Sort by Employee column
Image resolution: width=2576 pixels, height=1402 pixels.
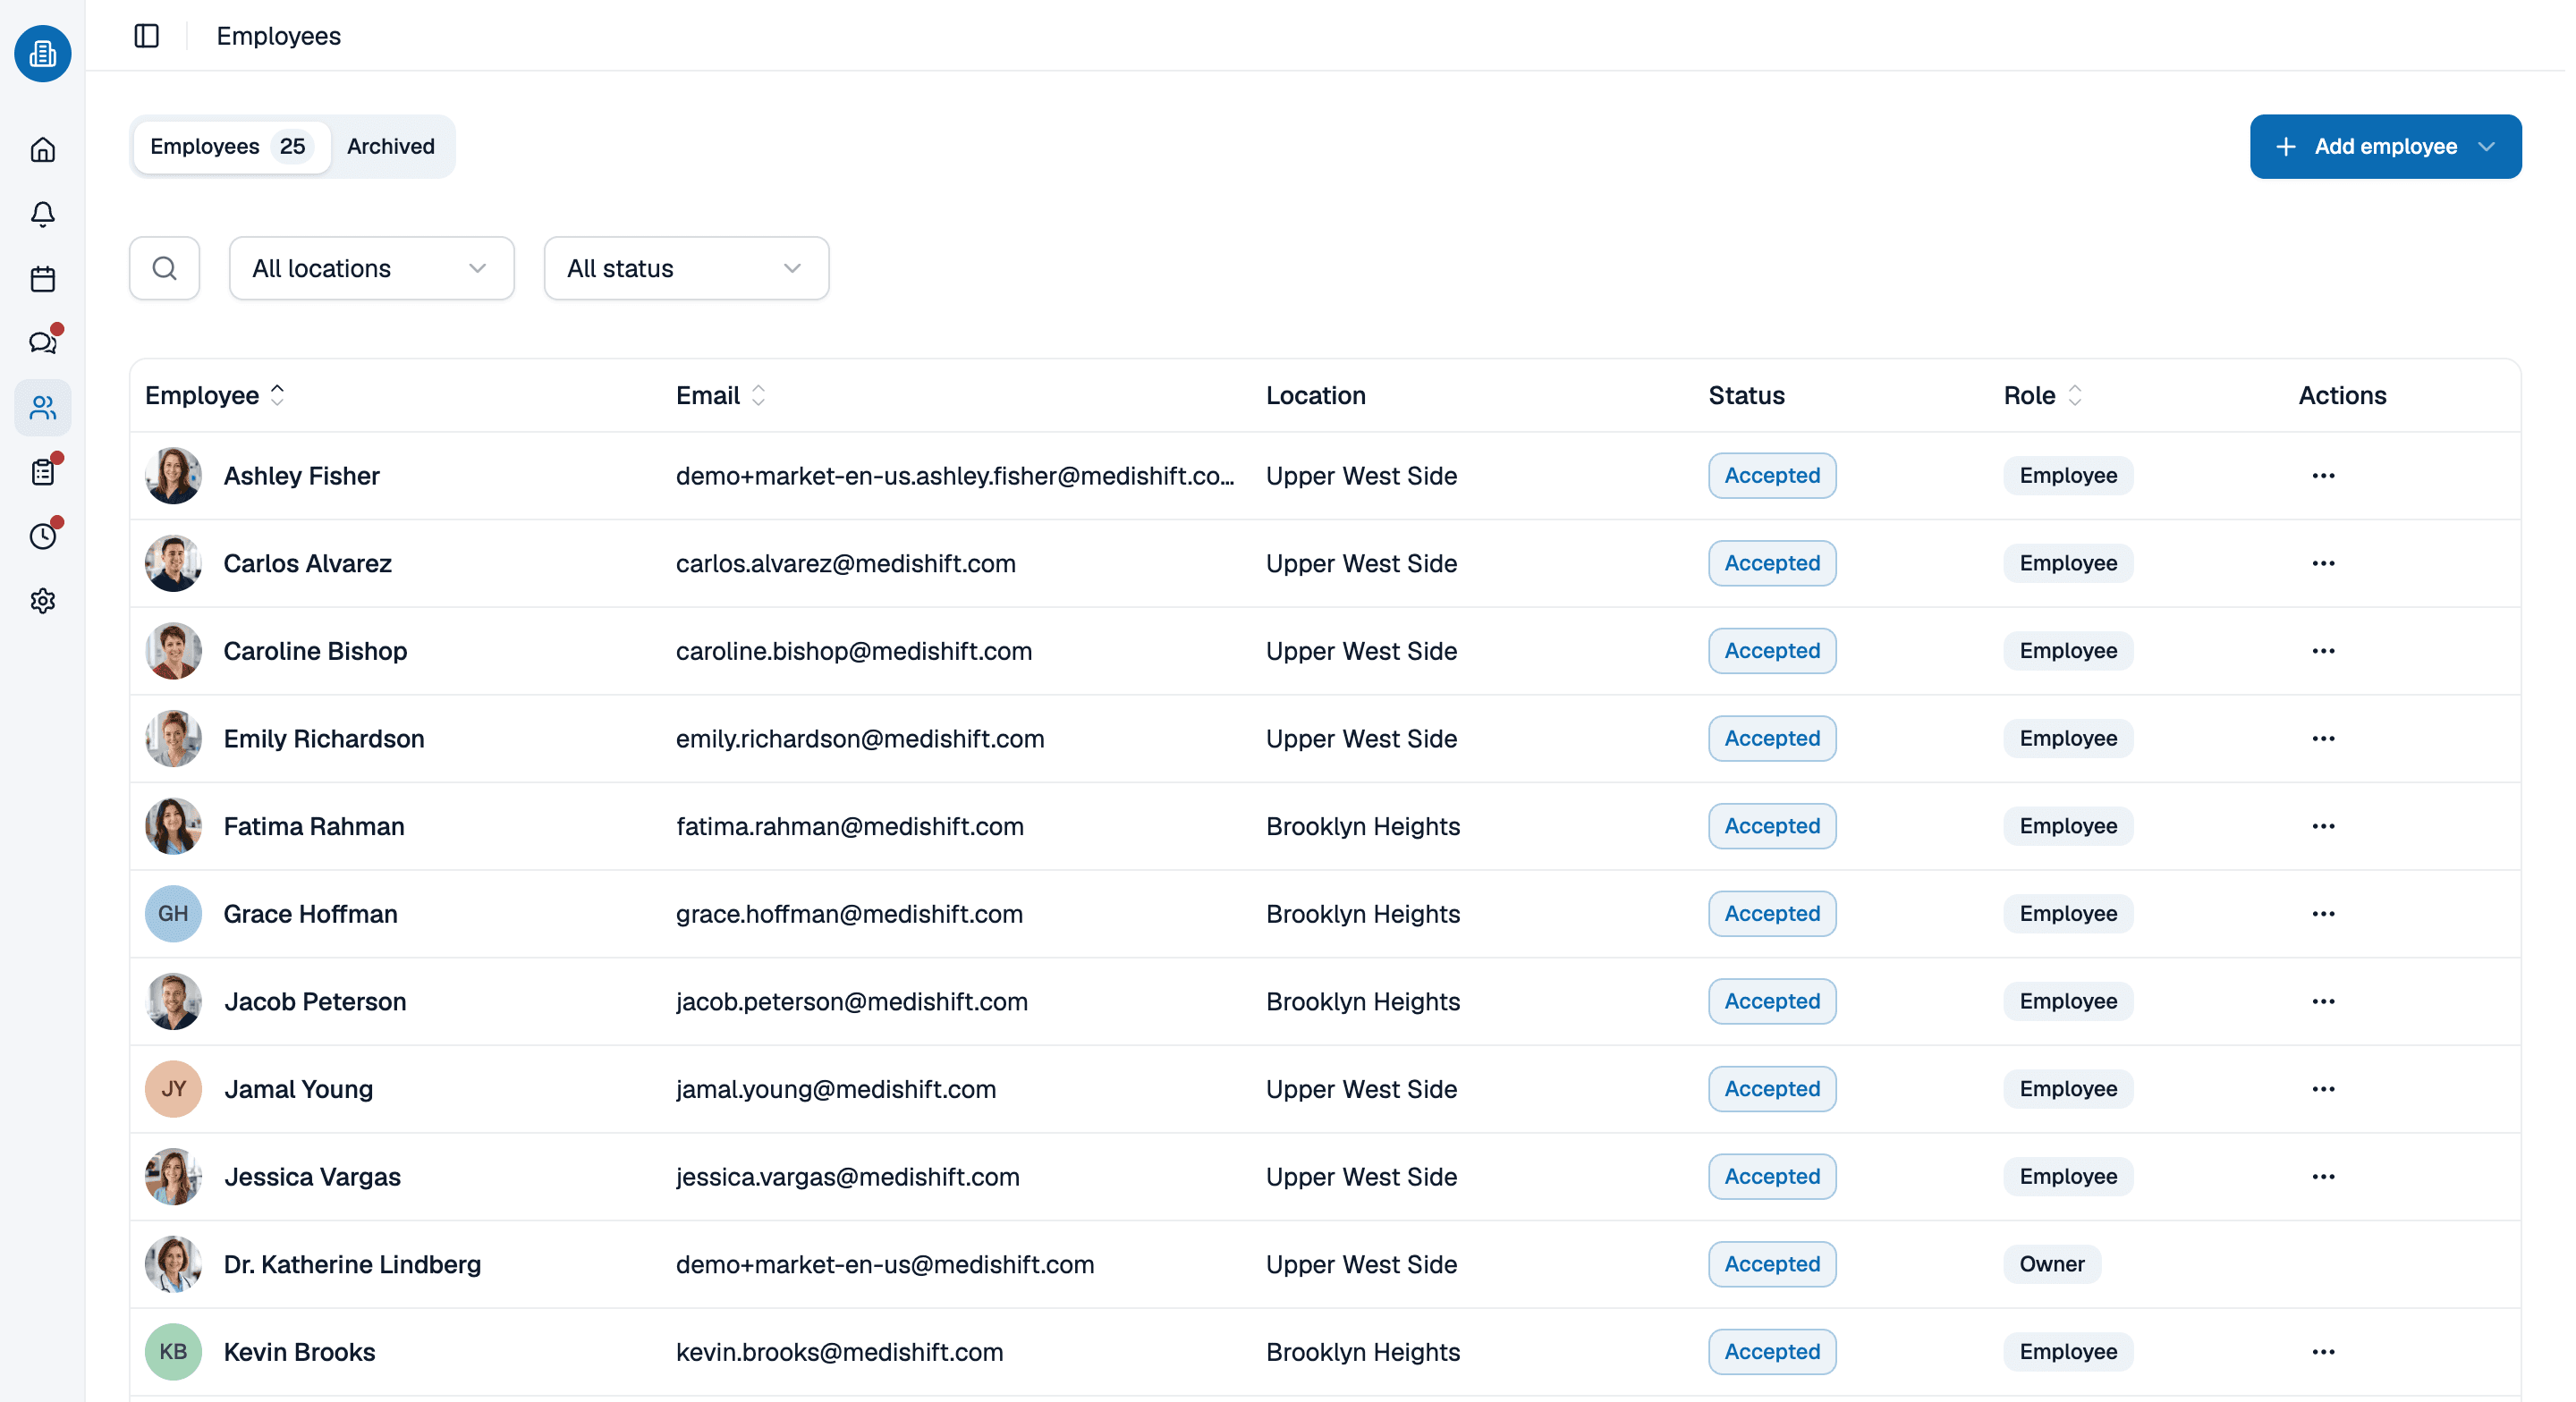(x=215, y=396)
